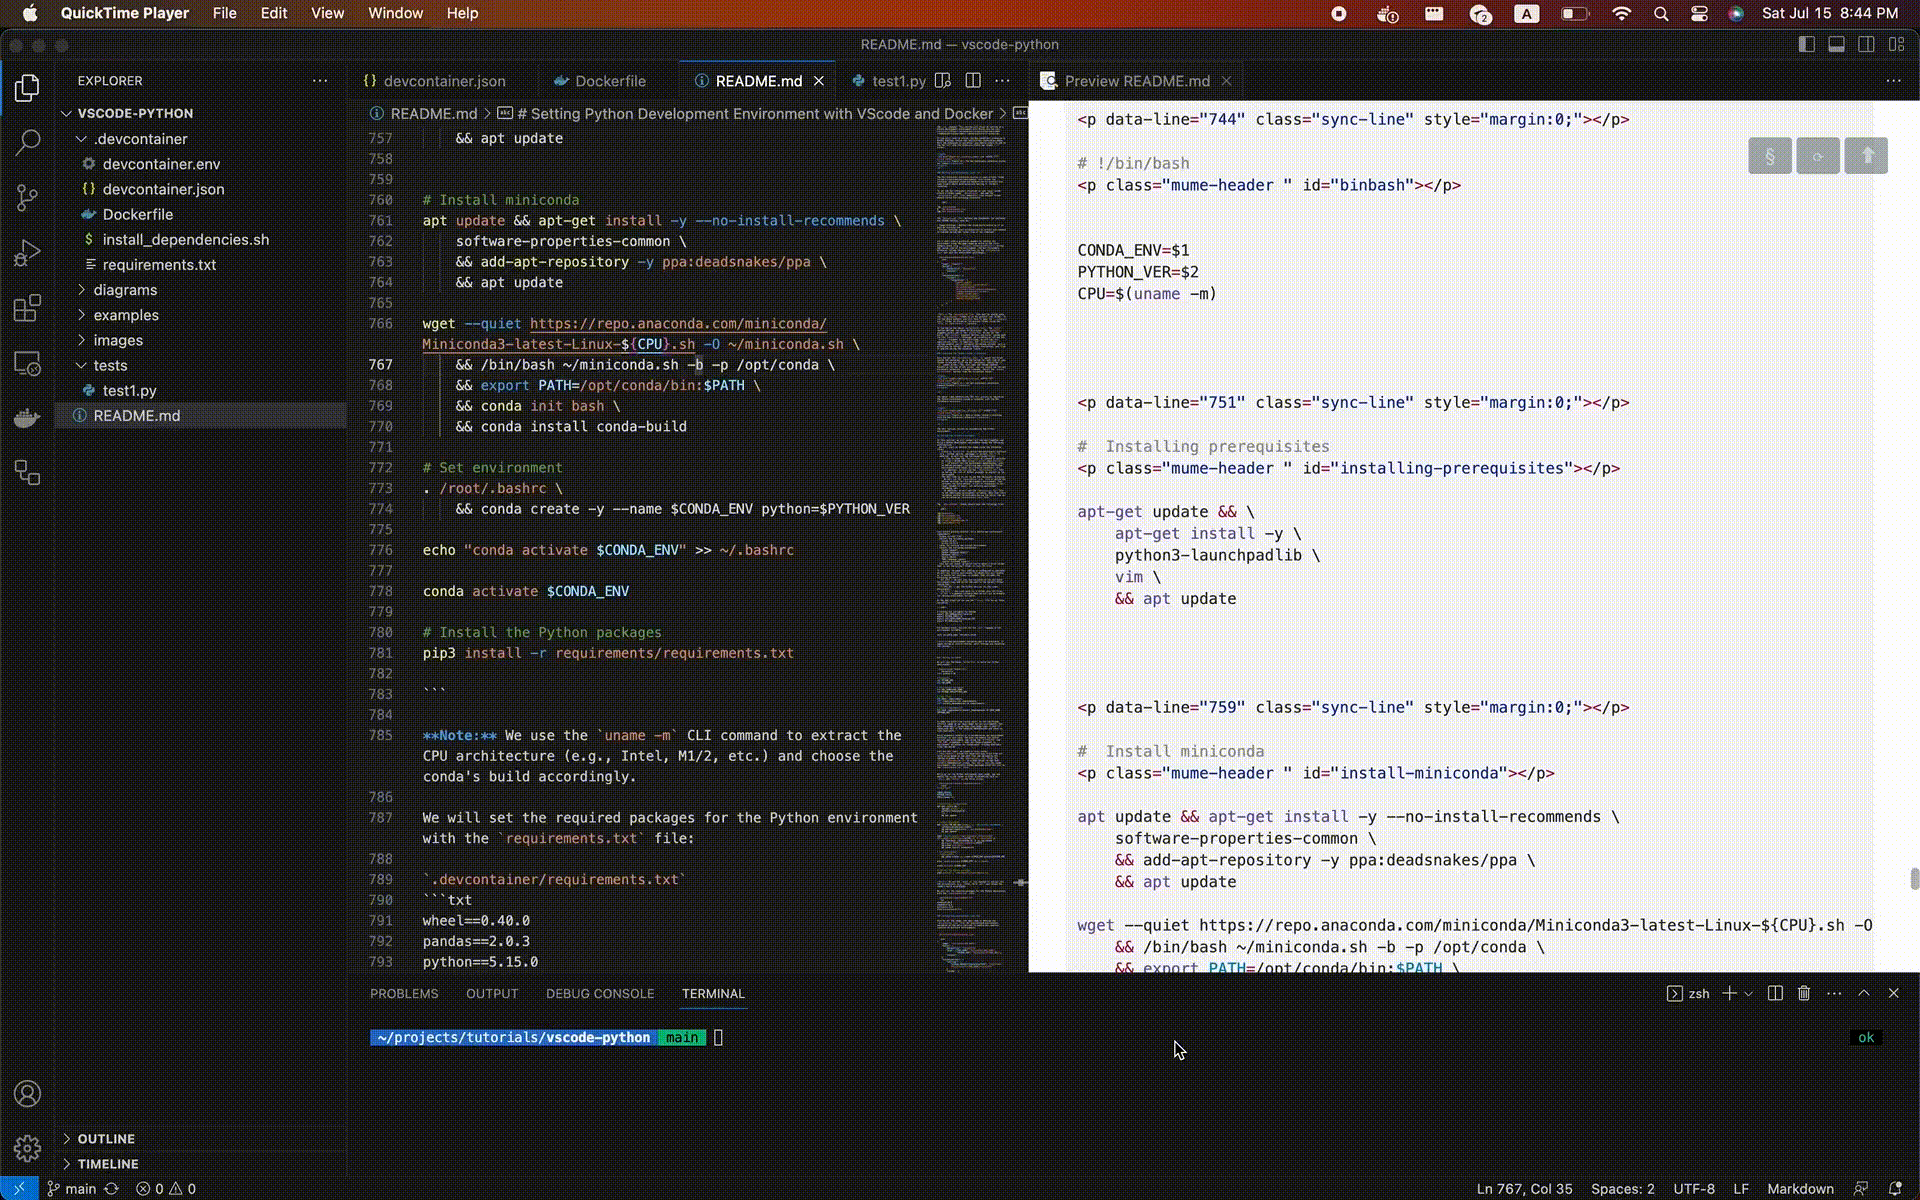Viewport: 1920px width, 1200px height.
Task: Click errors and warnings count in status bar
Action: point(166,1189)
